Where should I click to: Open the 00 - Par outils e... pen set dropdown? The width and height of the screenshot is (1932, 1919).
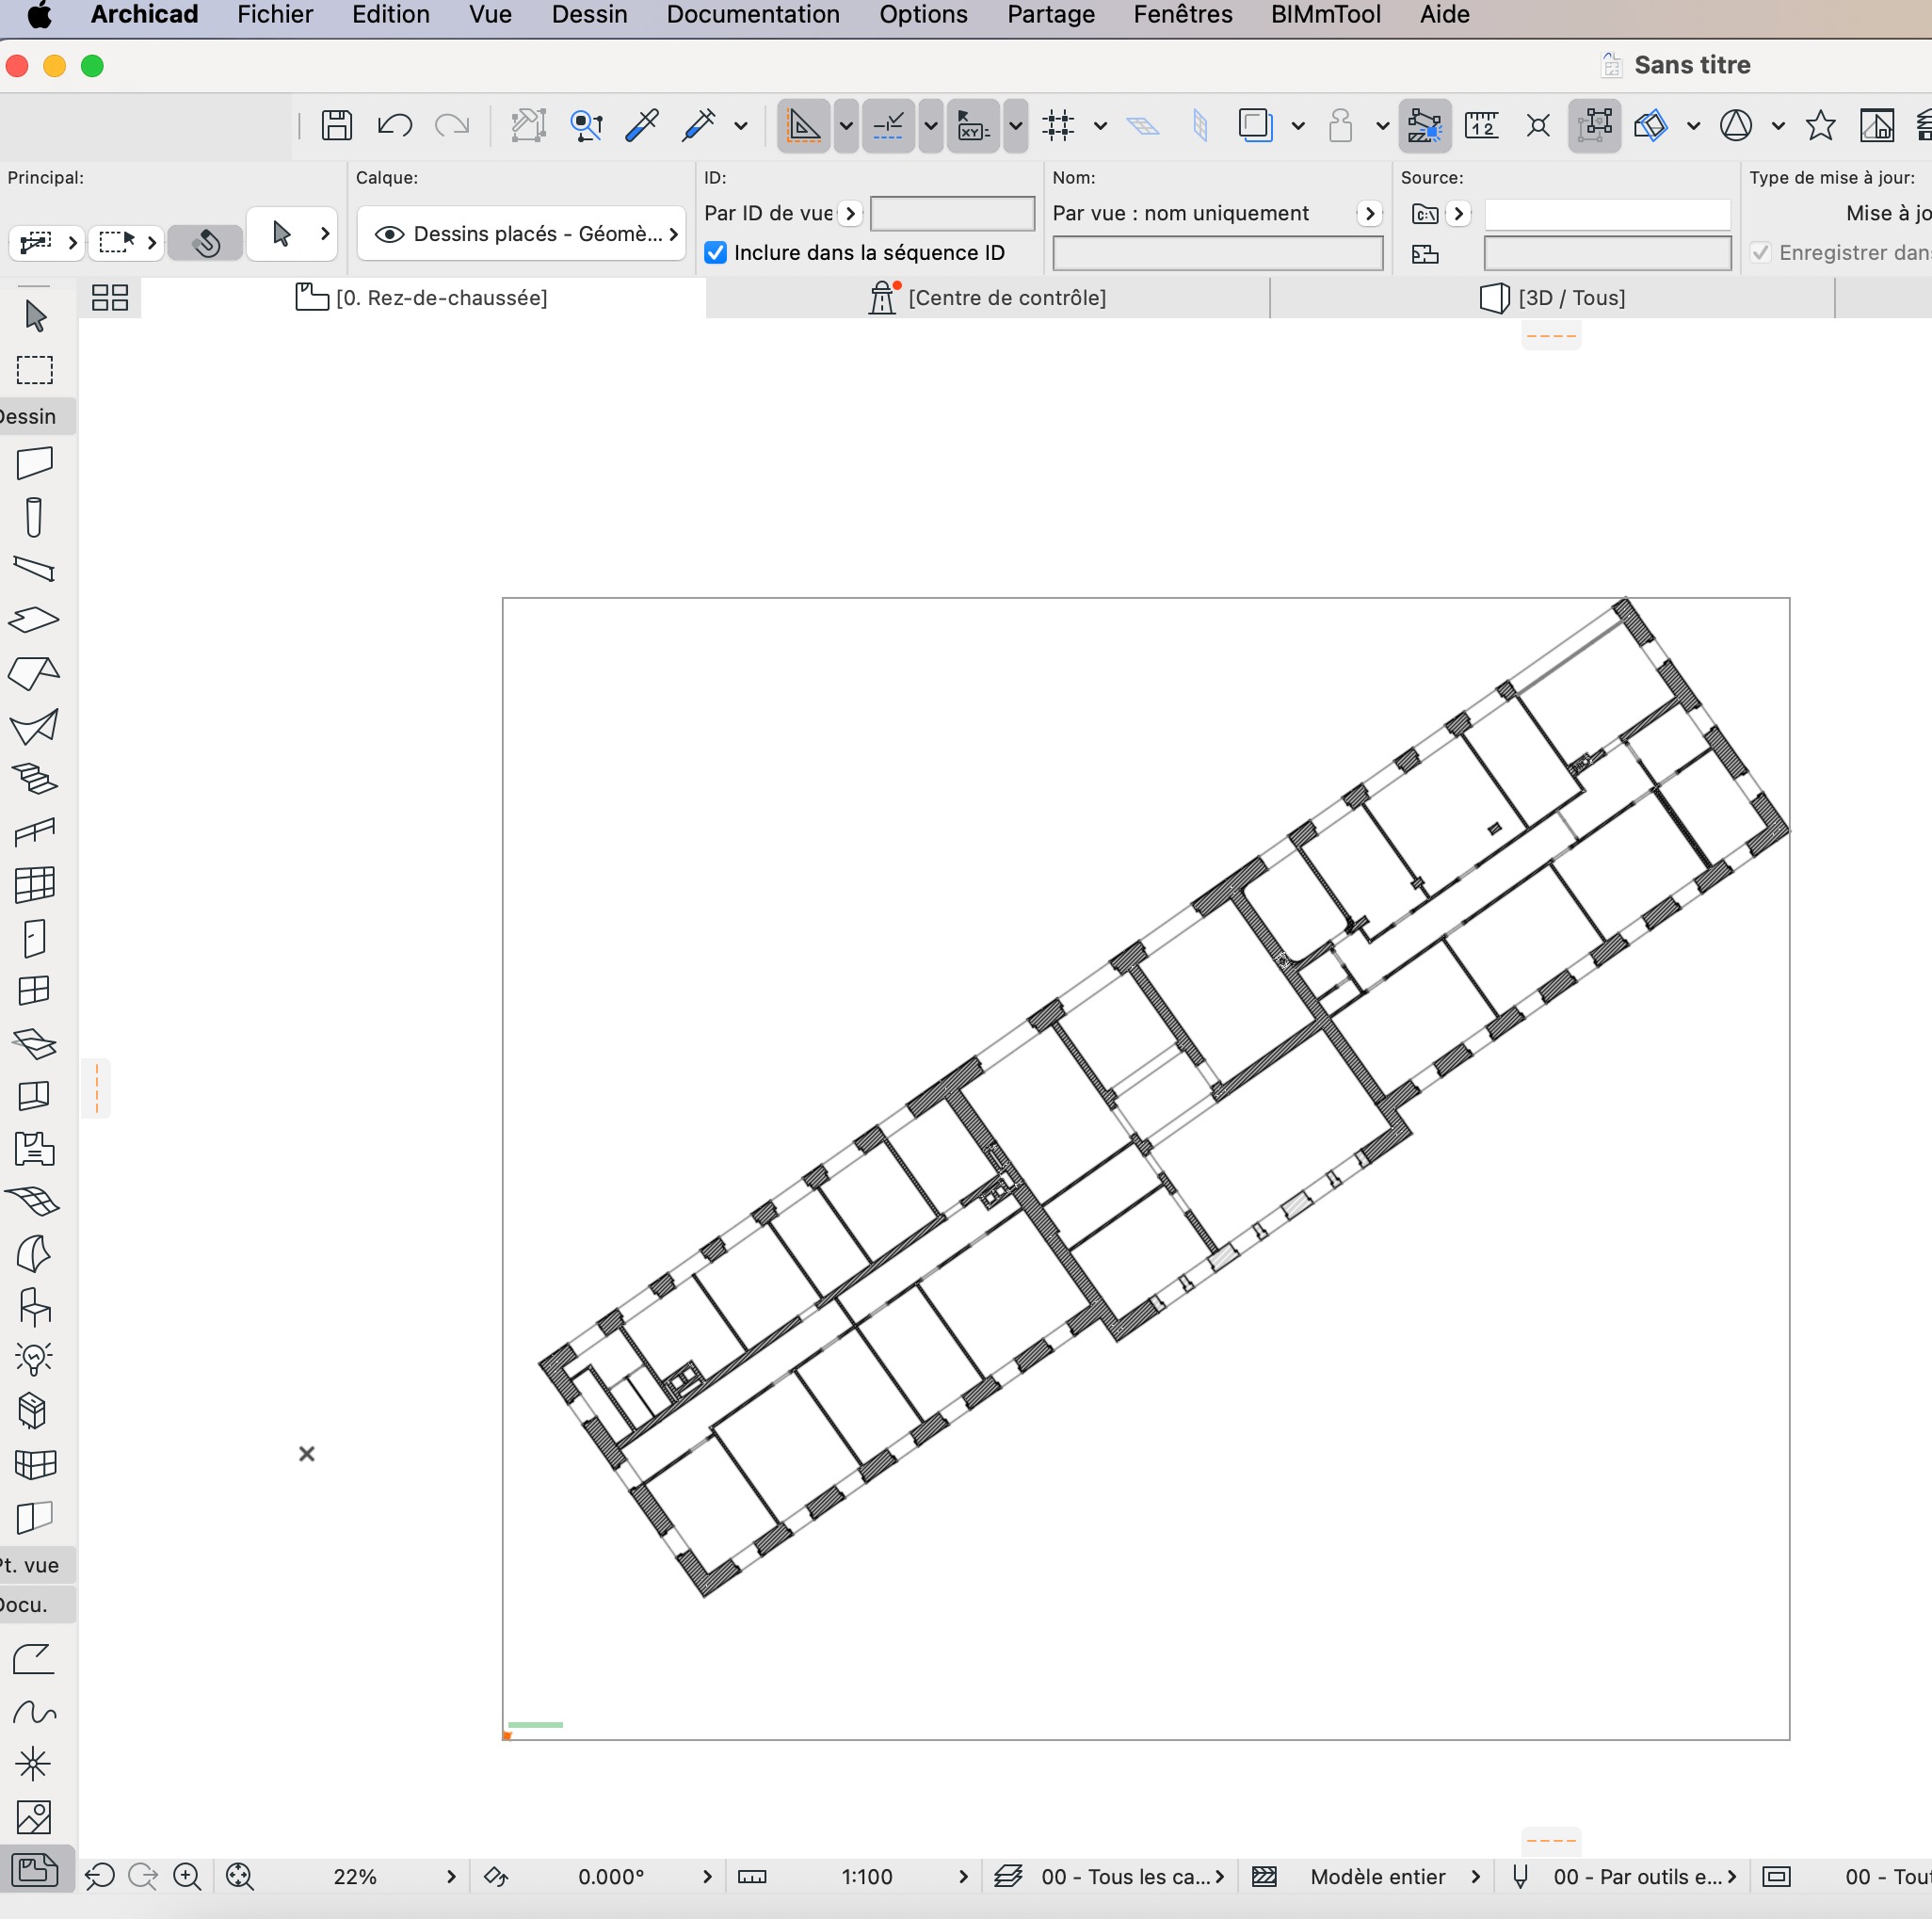tap(1645, 1877)
